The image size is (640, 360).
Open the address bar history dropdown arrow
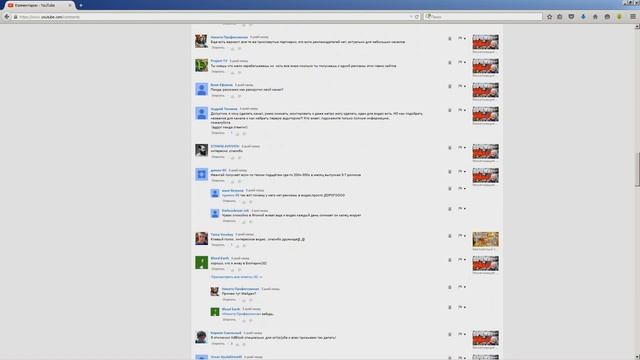pyautogui.click(x=411, y=17)
